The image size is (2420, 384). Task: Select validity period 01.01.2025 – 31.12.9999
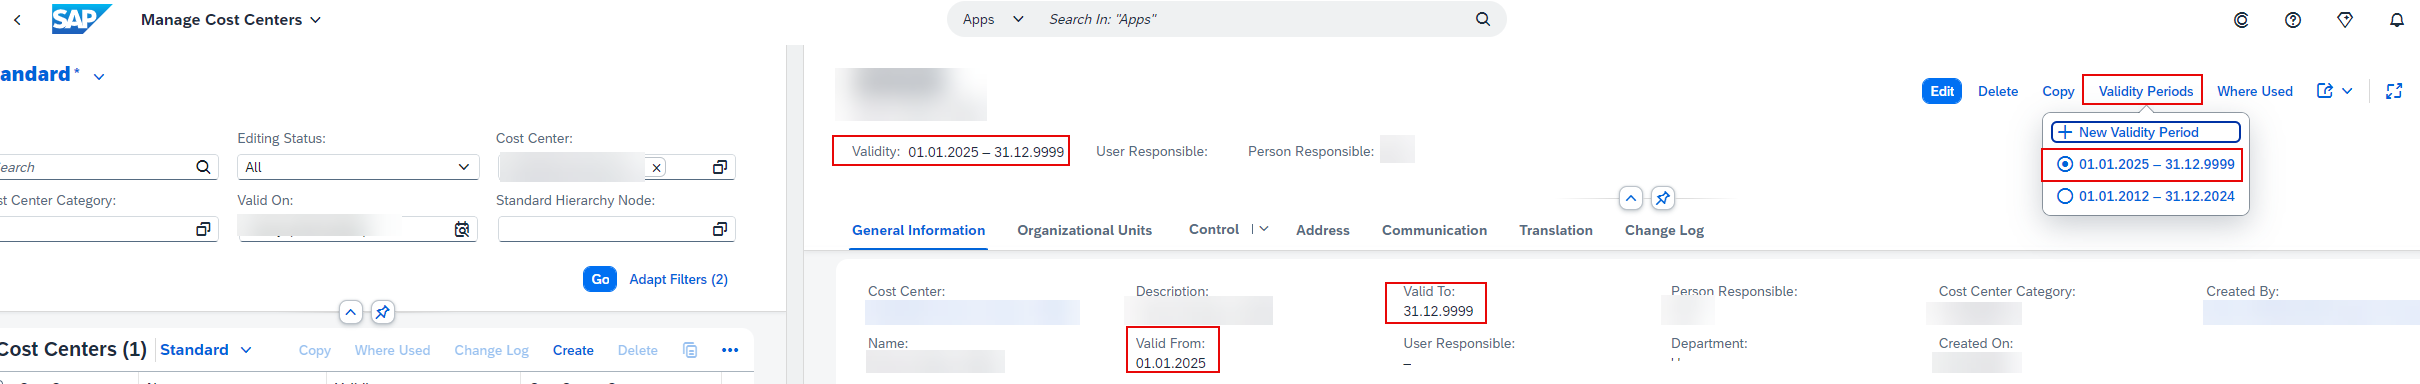click(2145, 164)
